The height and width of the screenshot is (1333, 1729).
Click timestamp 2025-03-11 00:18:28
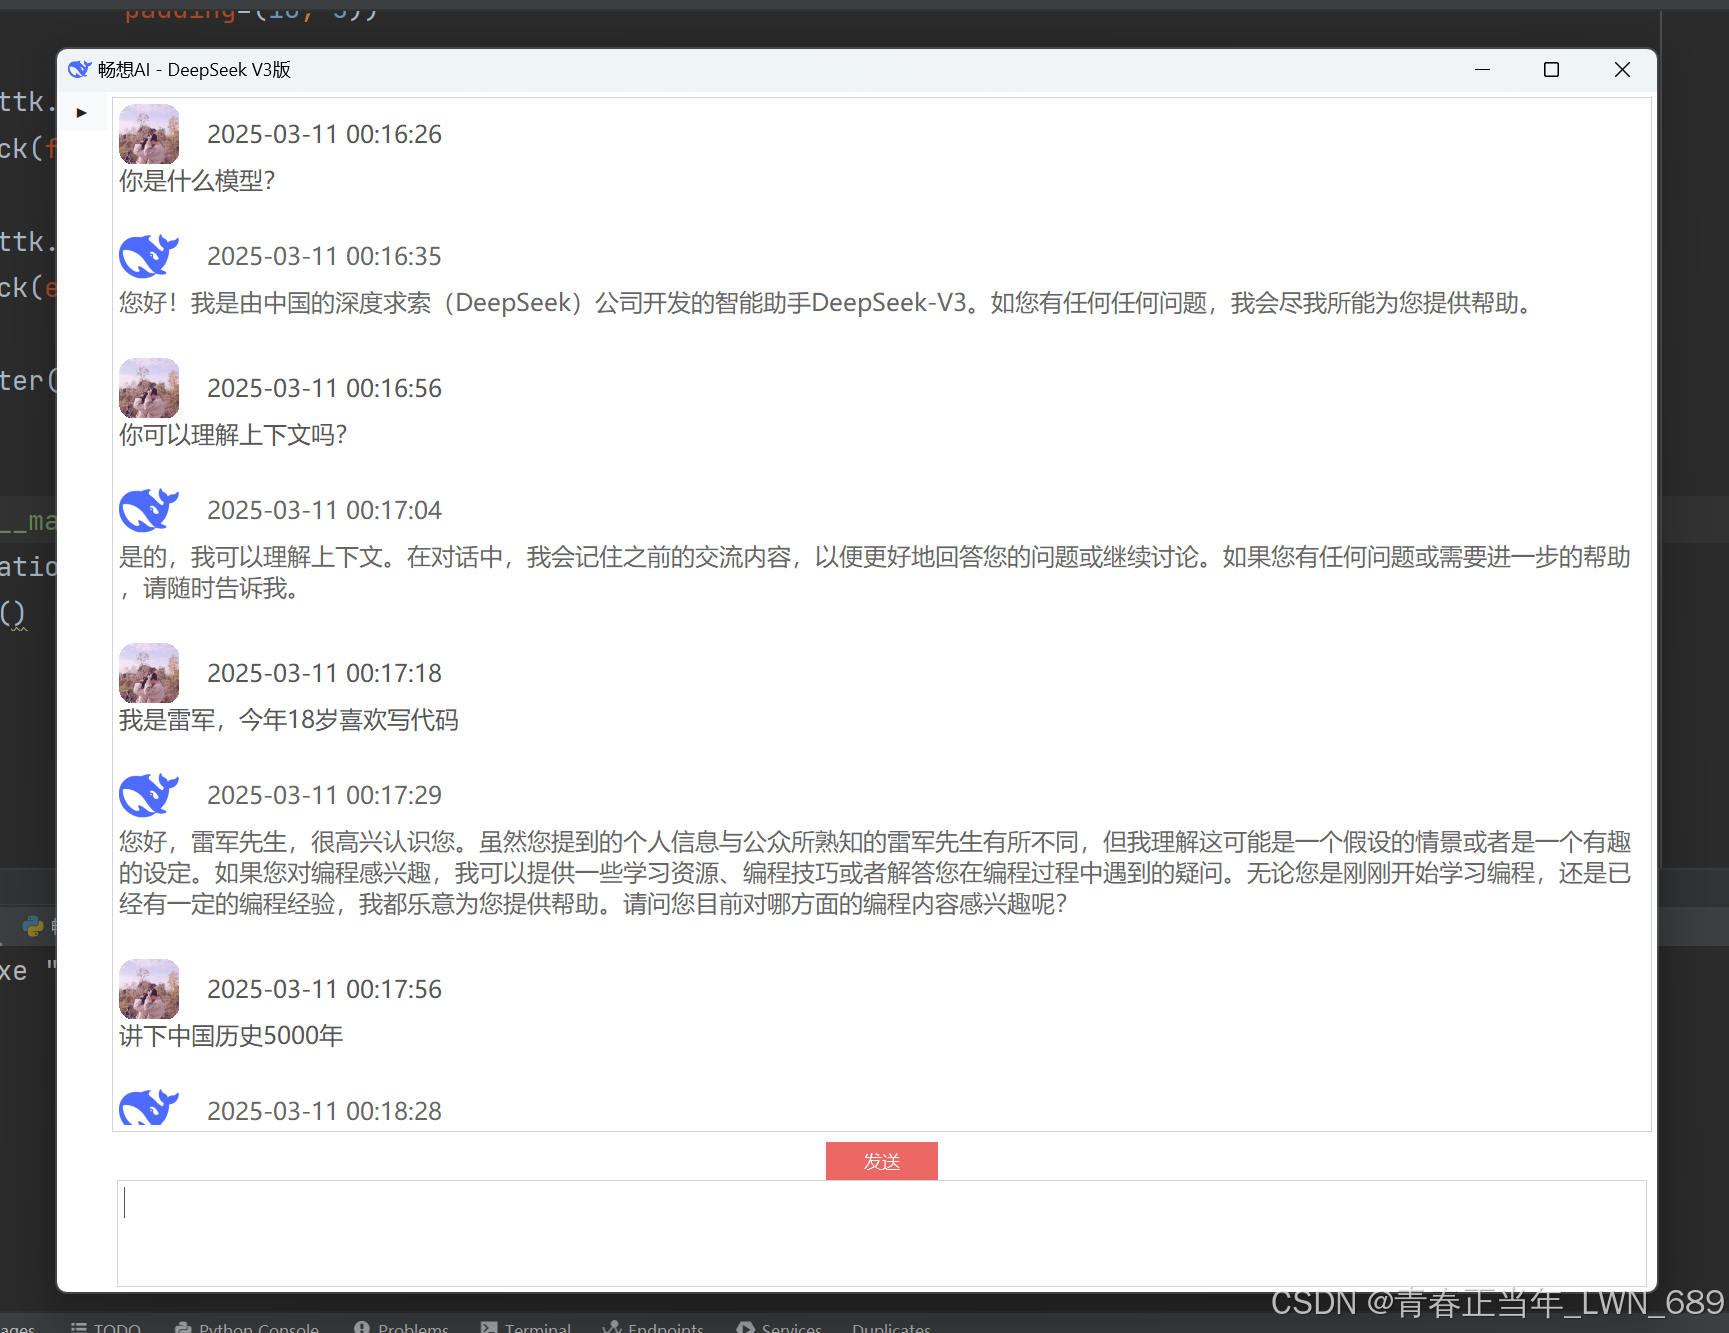pyautogui.click(x=324, y=1111)
